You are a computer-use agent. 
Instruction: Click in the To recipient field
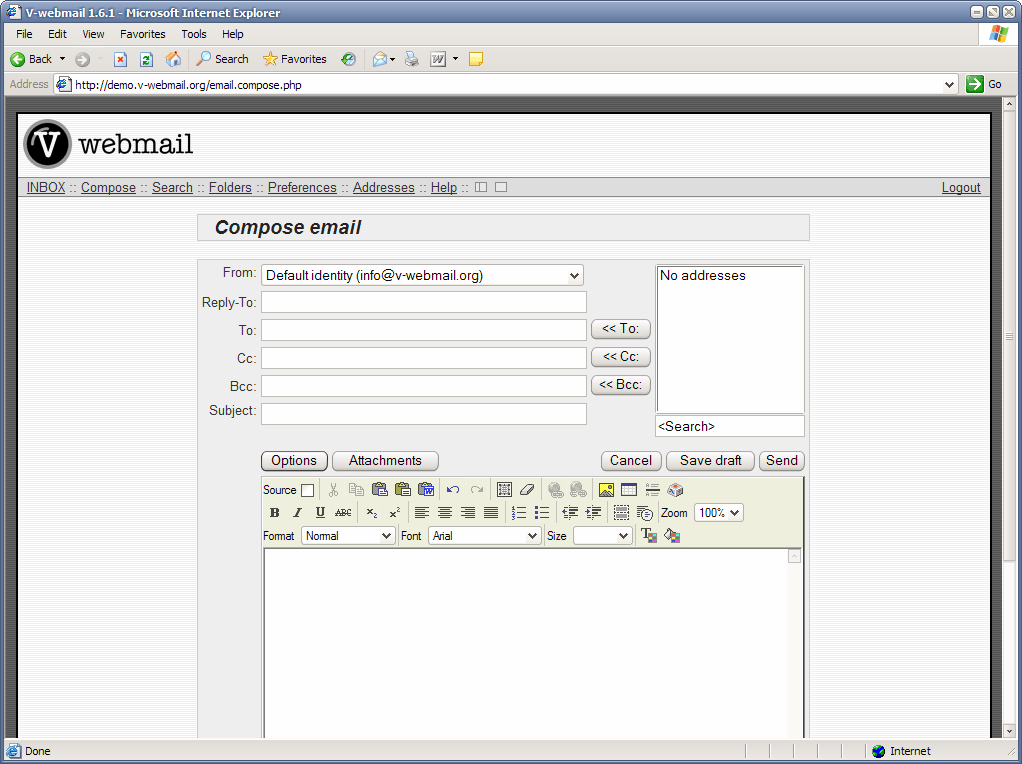[424, 330]
